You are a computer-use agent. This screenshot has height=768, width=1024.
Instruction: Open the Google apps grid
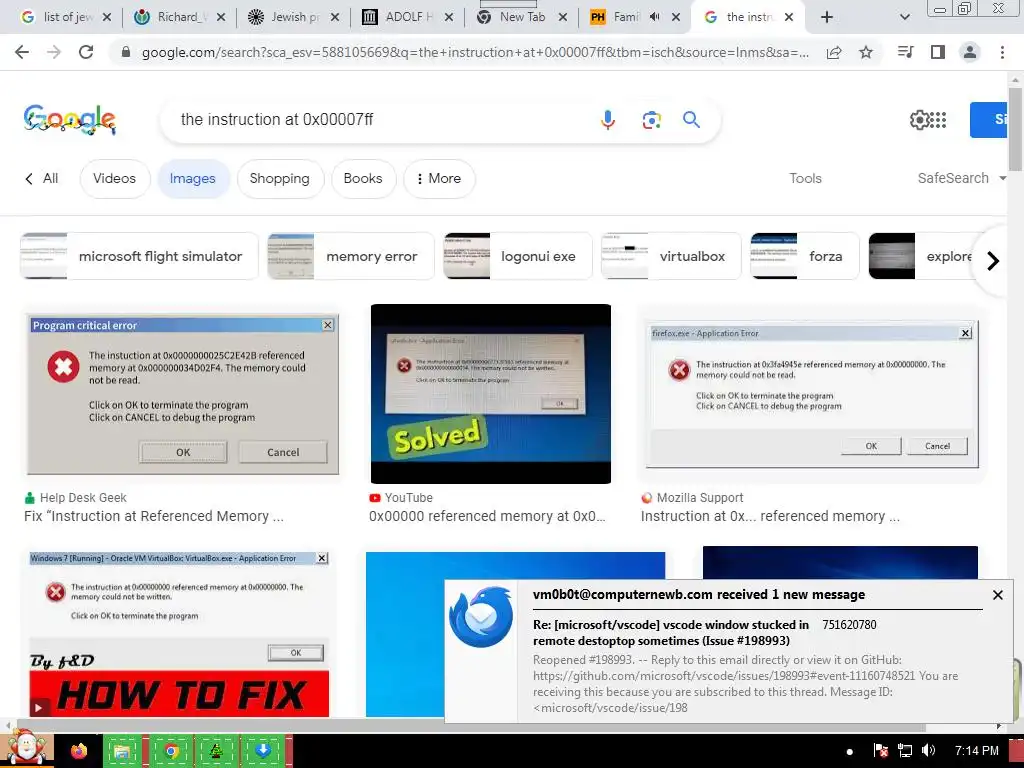[938, 120]
